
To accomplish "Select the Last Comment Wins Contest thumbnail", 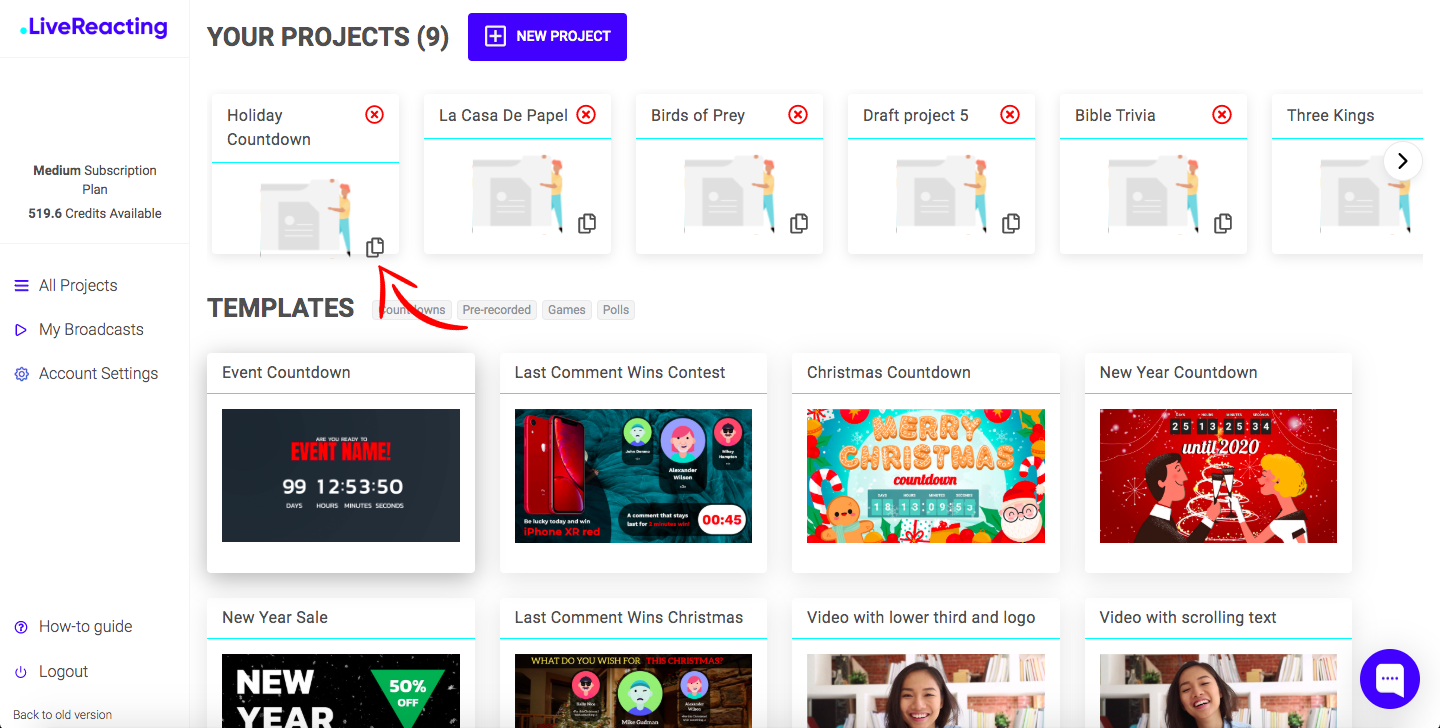I will tap(633, 476).
